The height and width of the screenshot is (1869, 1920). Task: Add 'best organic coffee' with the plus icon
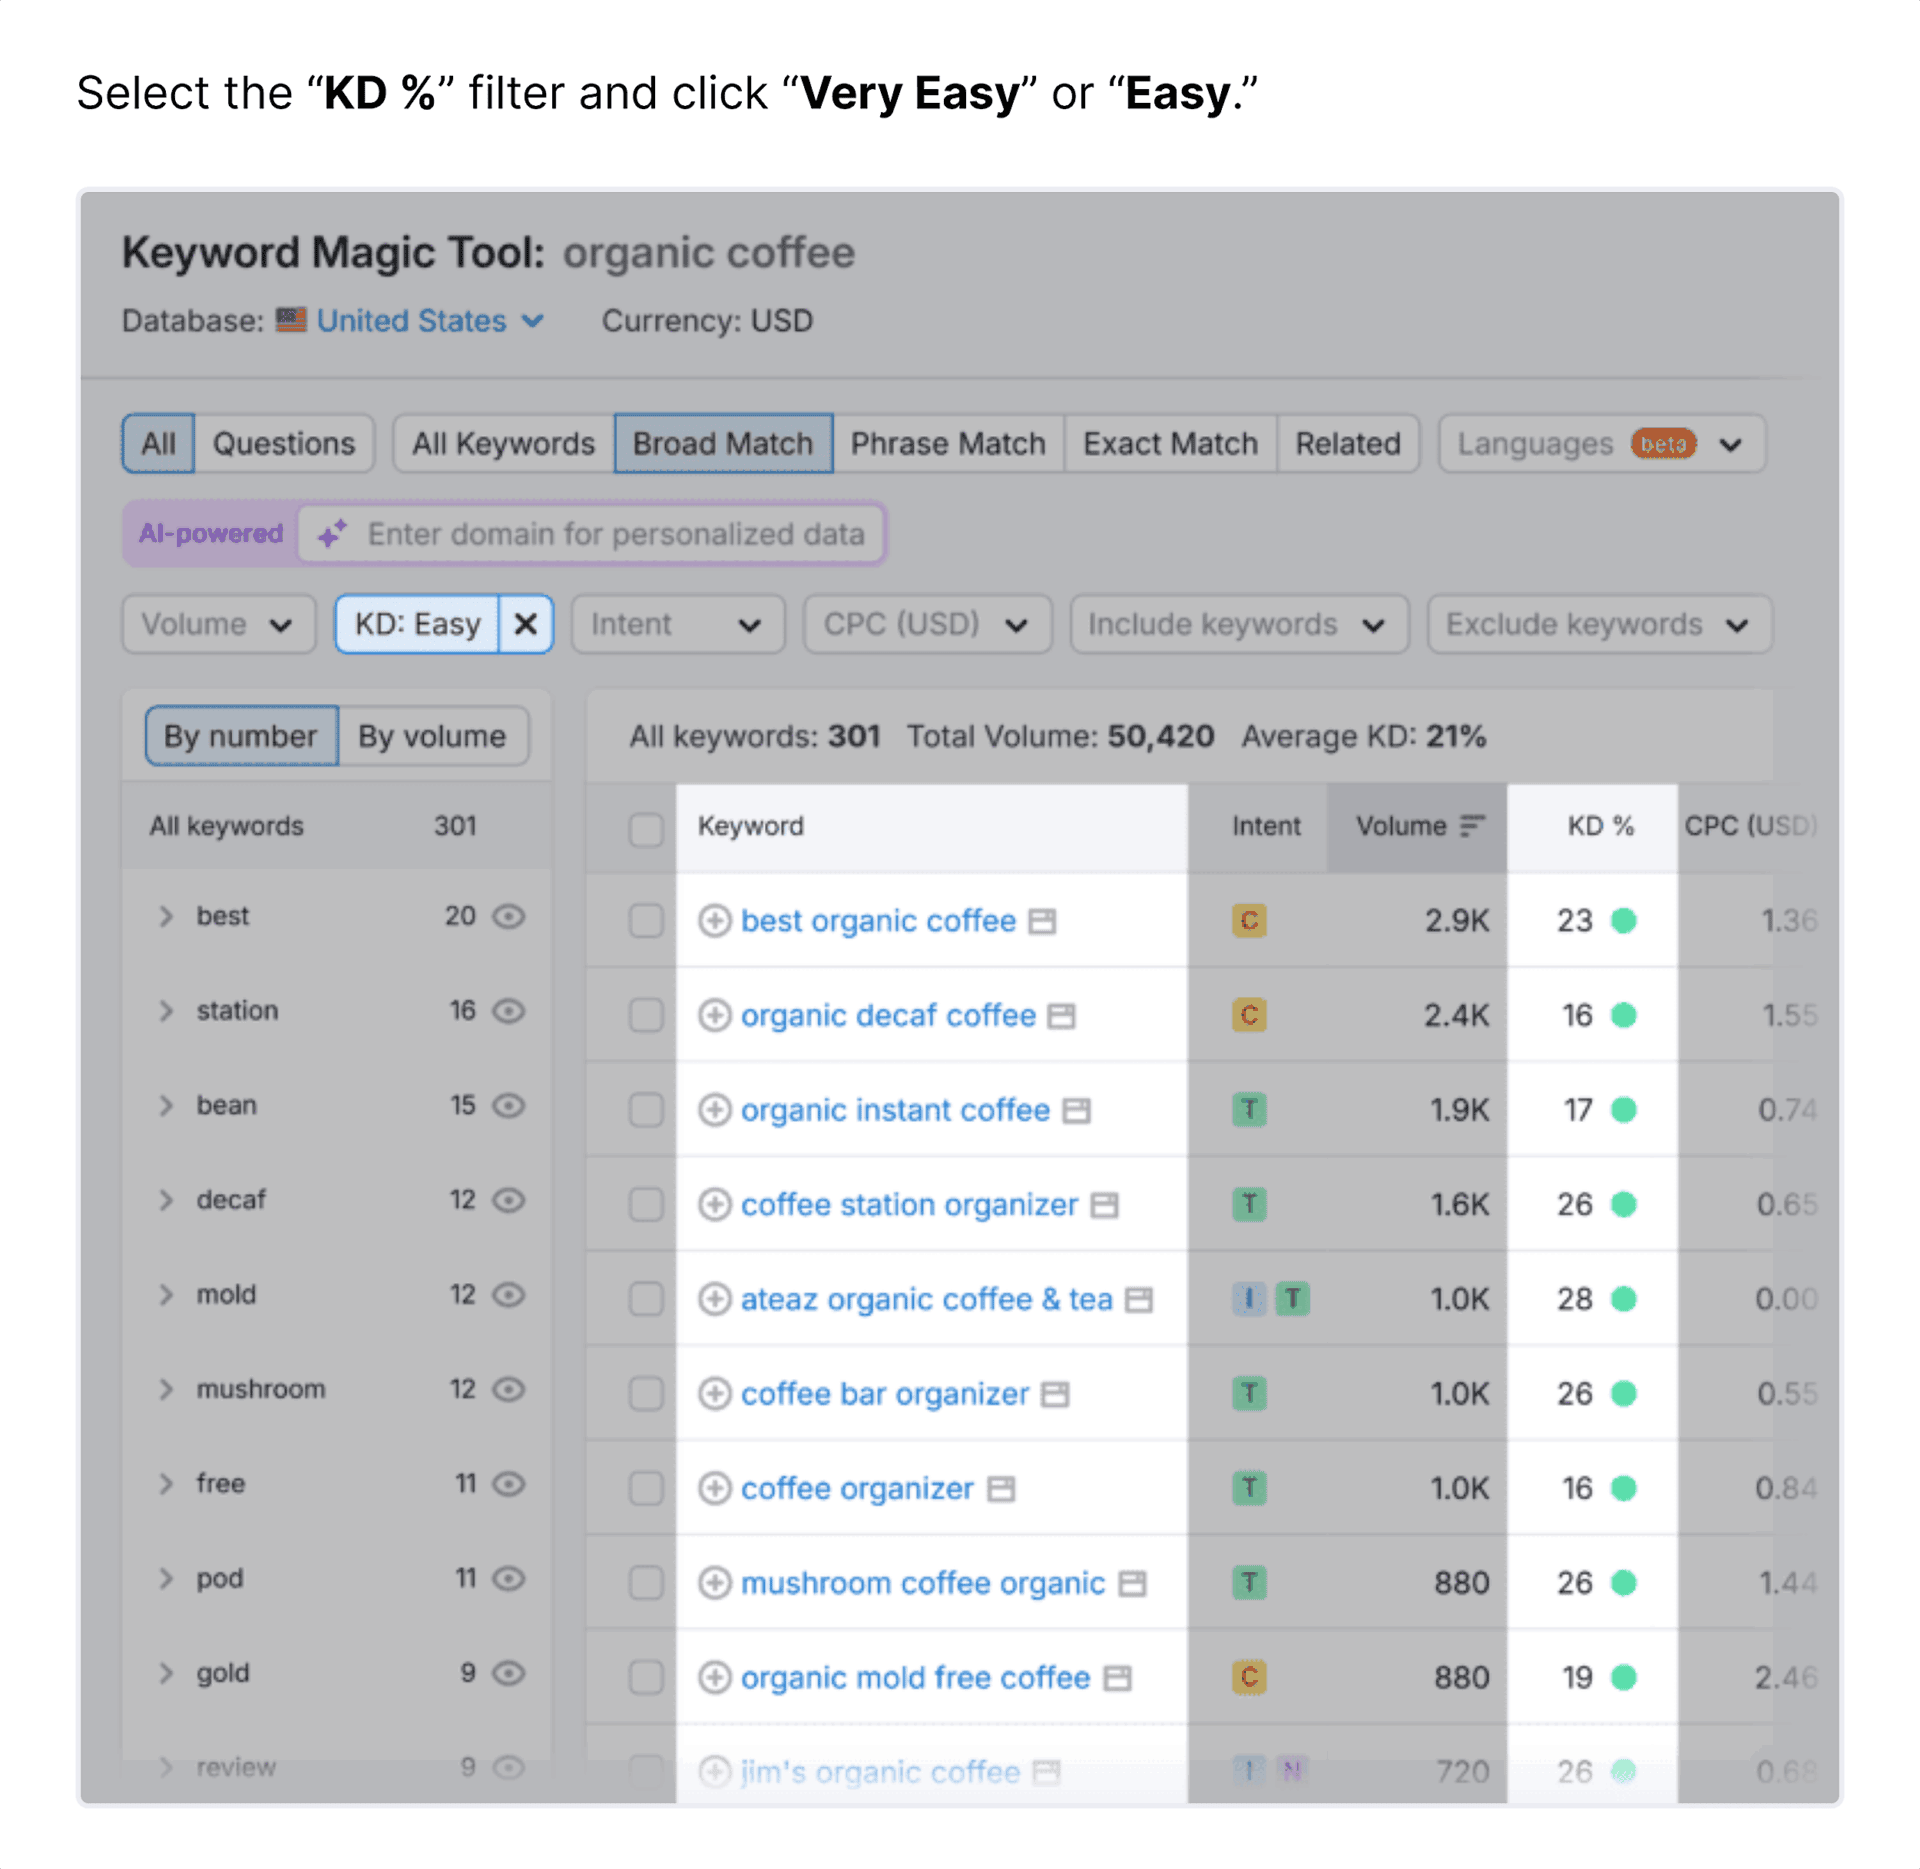714,920
